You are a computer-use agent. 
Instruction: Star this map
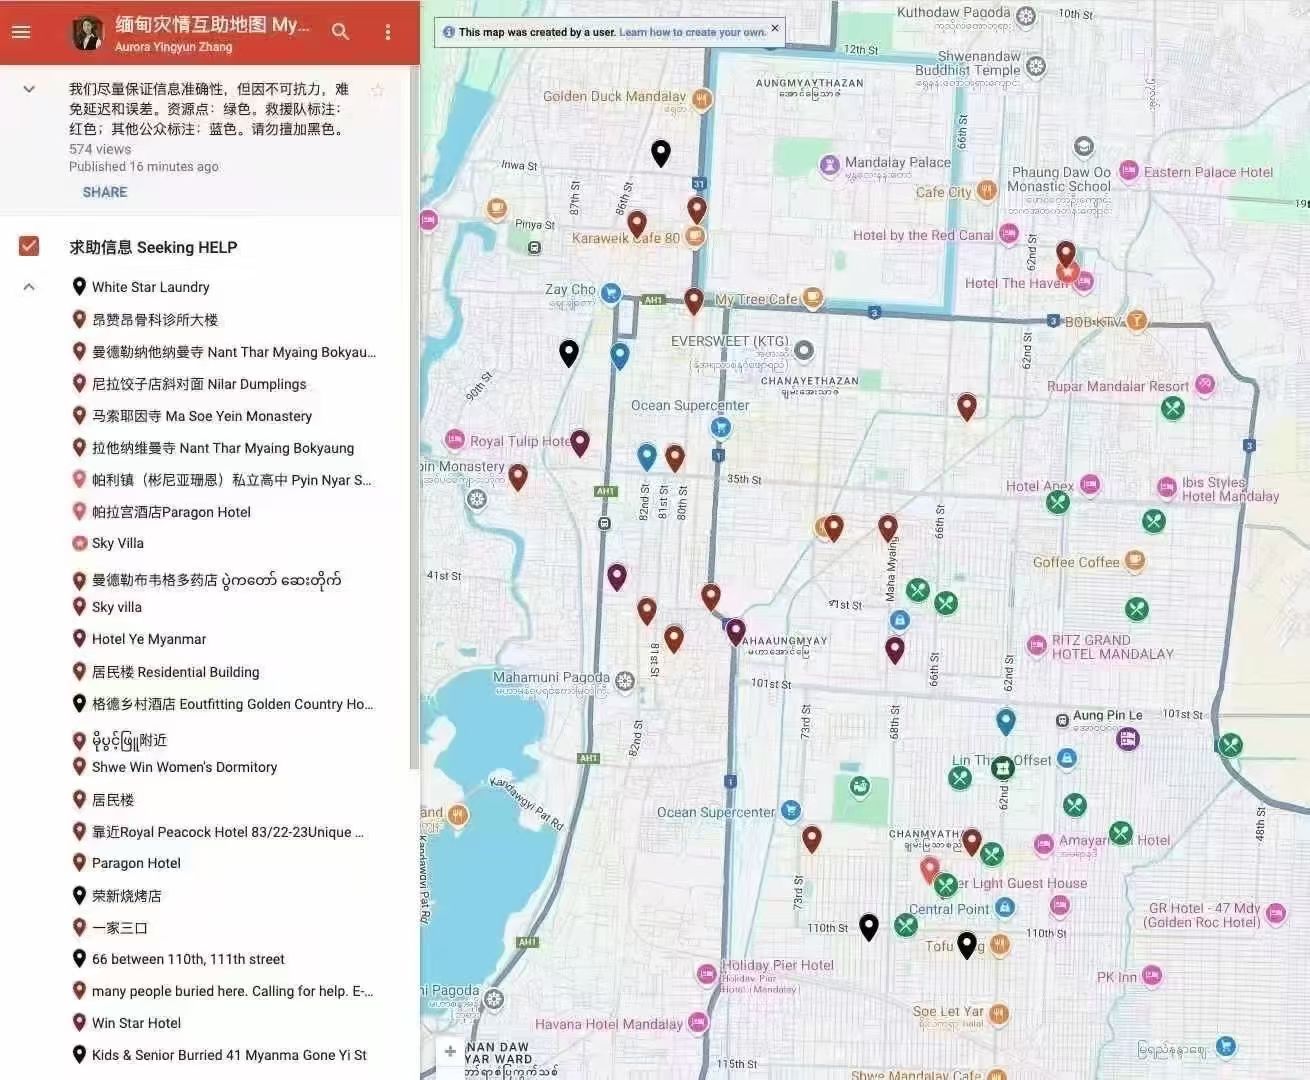(x=377, y=91)
